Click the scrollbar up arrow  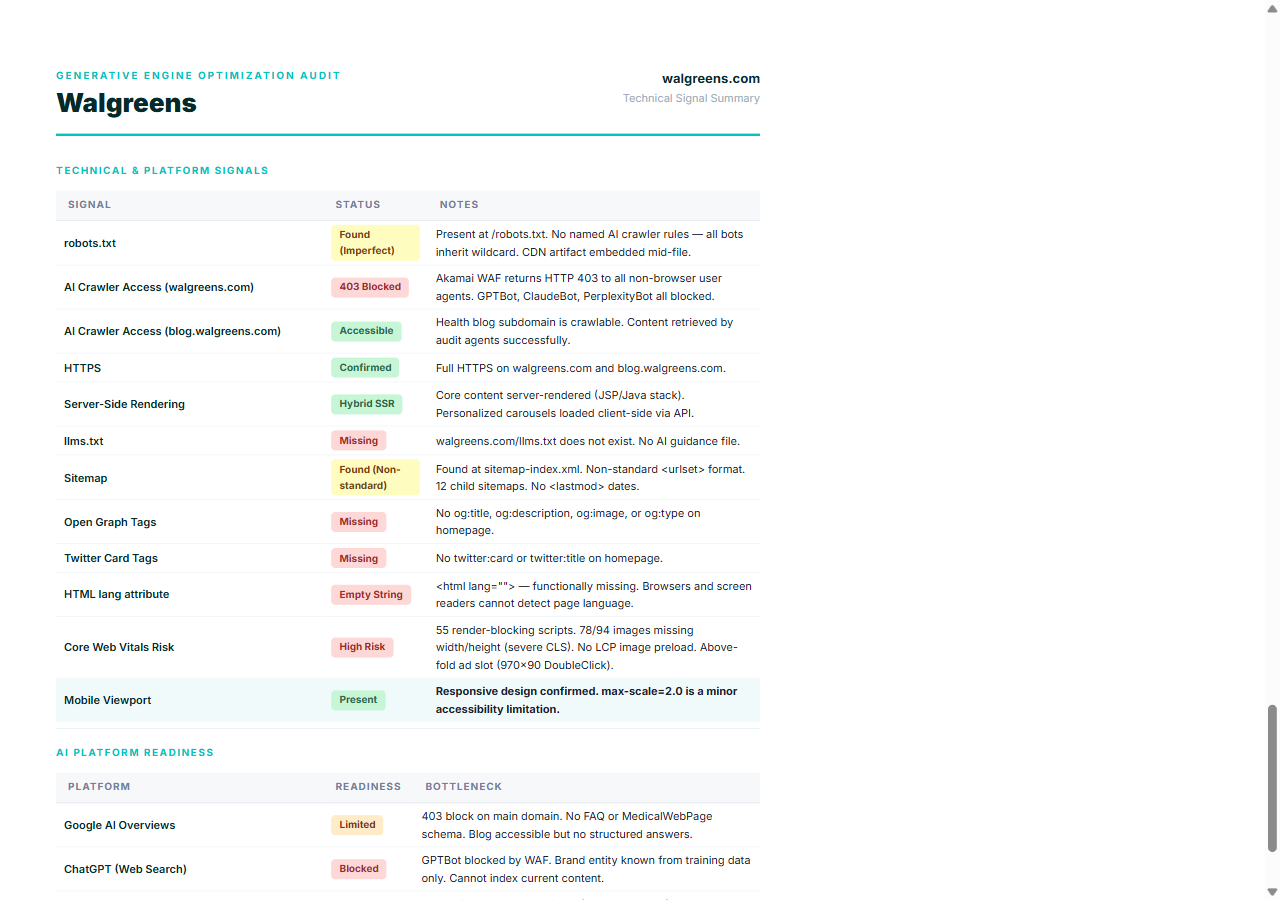[x=1272, y=8]
